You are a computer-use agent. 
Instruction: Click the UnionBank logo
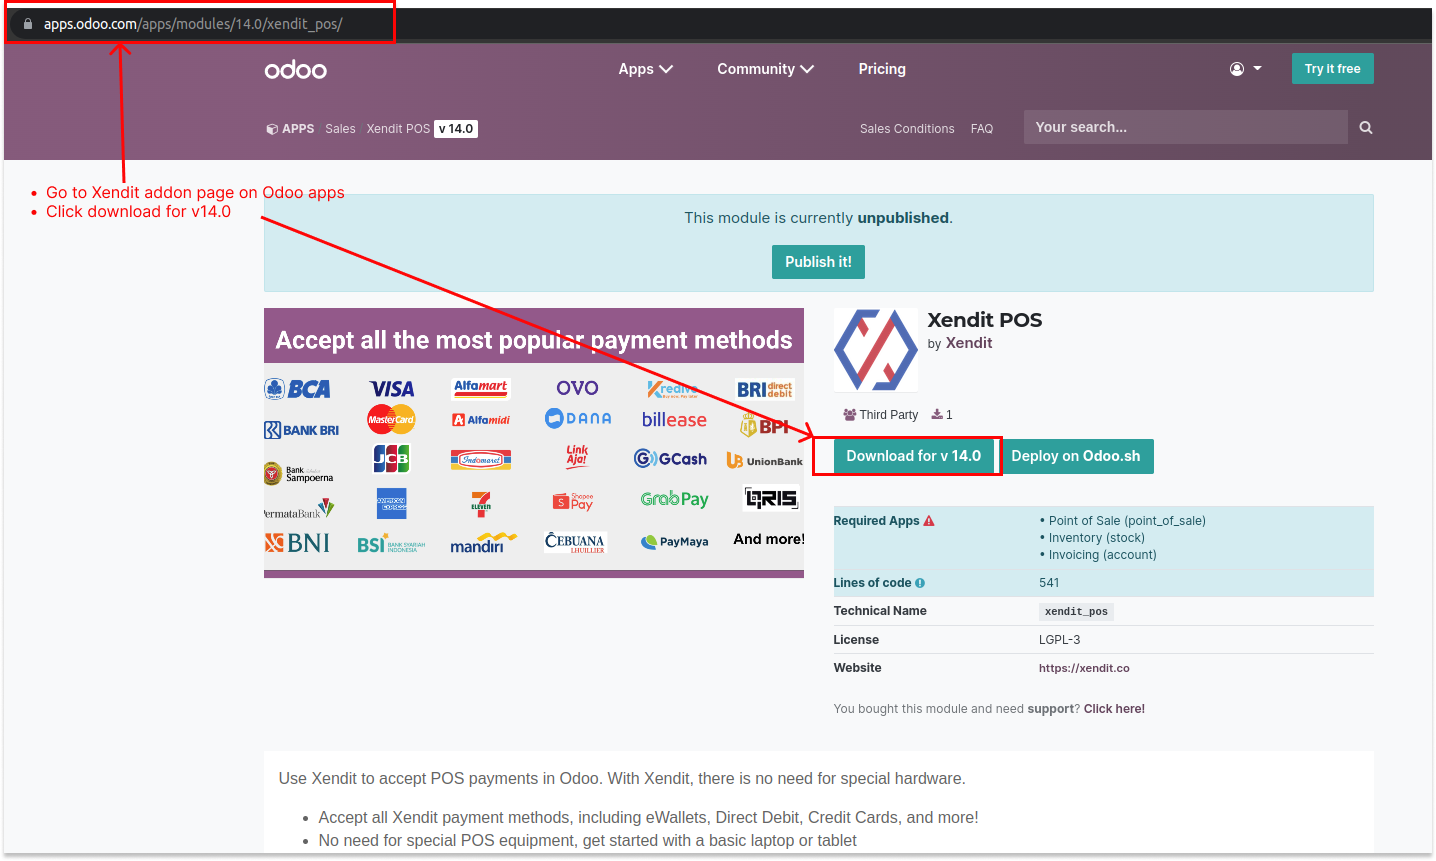click(764, 461)
